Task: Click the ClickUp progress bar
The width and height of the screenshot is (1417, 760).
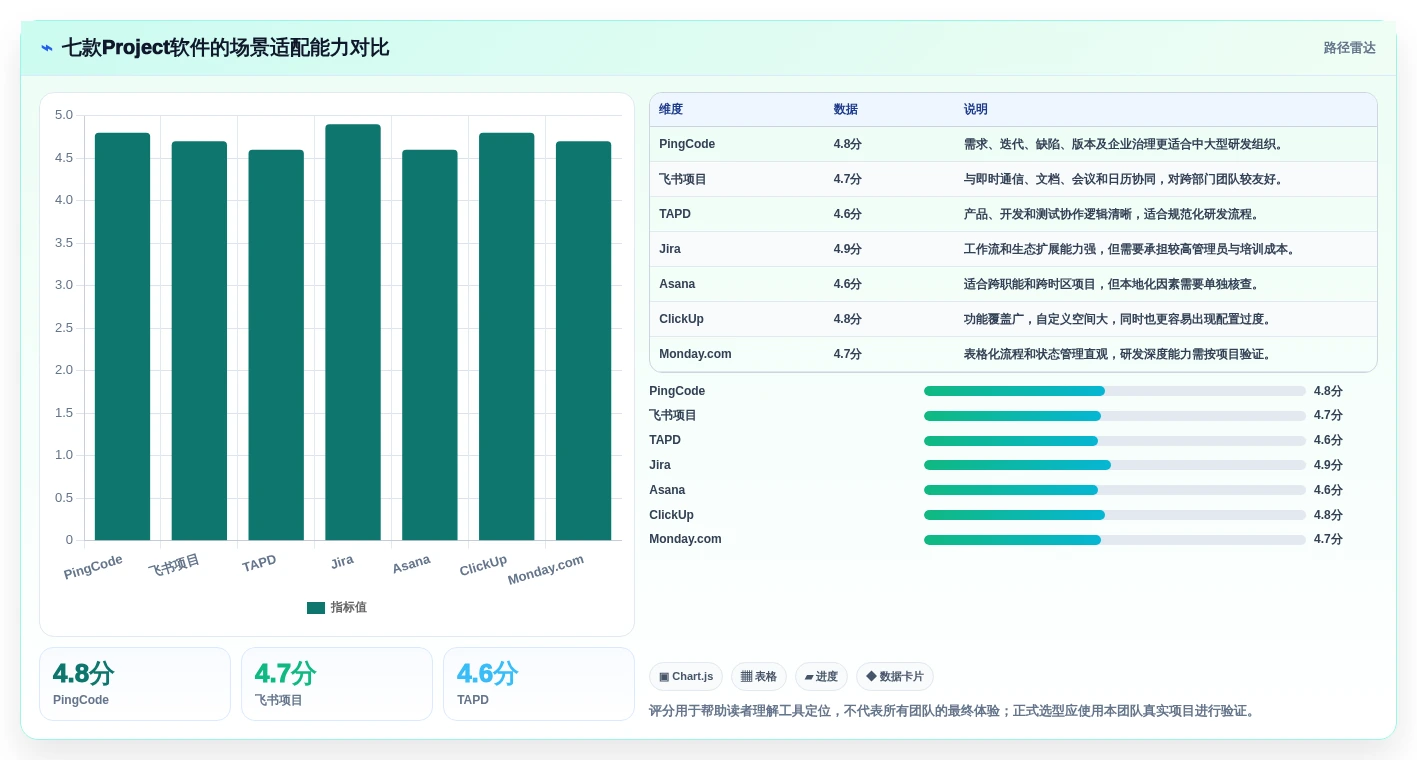Action: (x=1115, y=515)
